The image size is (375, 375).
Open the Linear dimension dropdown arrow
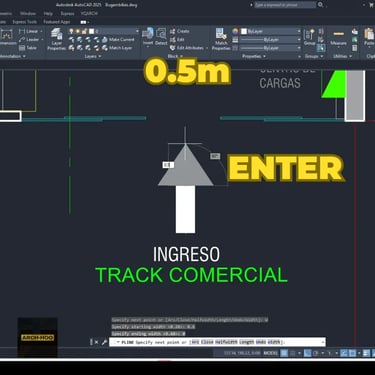coord(41,31)
